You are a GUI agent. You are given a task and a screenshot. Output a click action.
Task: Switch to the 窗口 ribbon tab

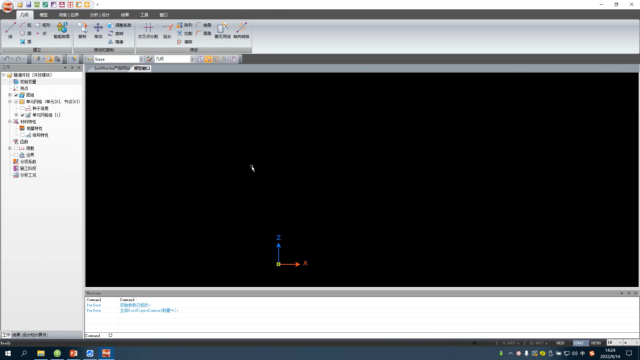tap(164, 15)
